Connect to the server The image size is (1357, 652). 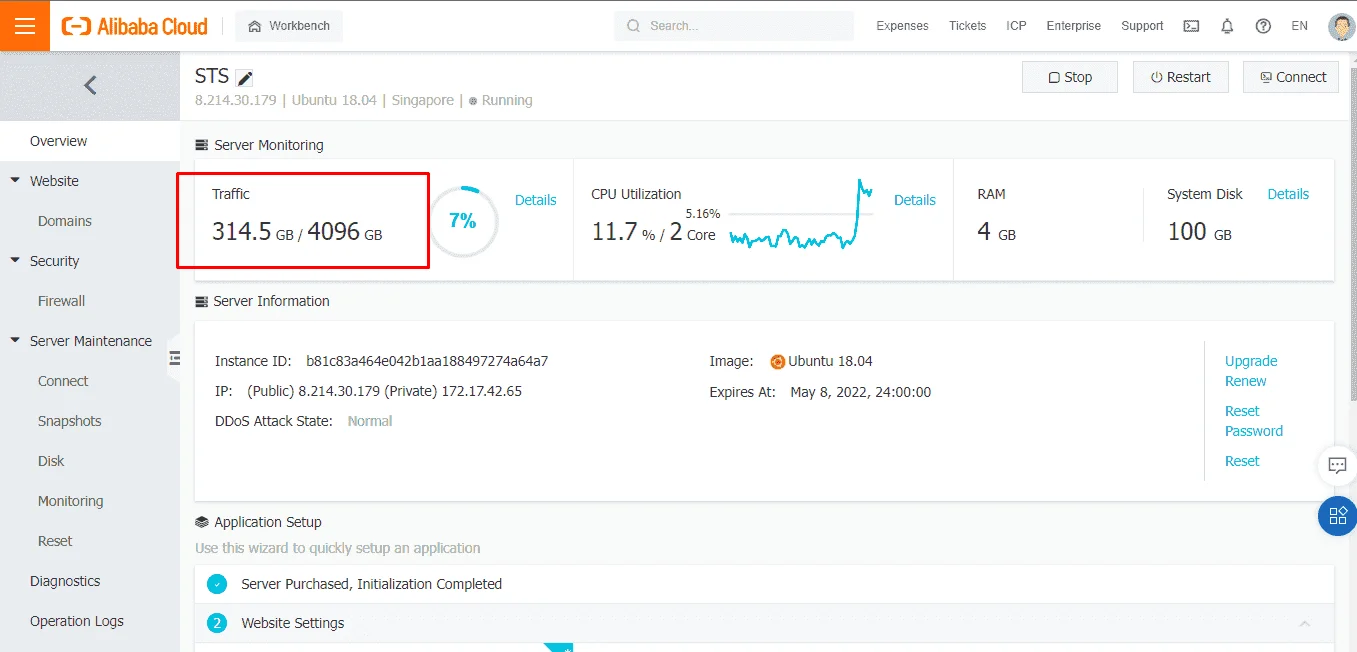pos(1291,77)
